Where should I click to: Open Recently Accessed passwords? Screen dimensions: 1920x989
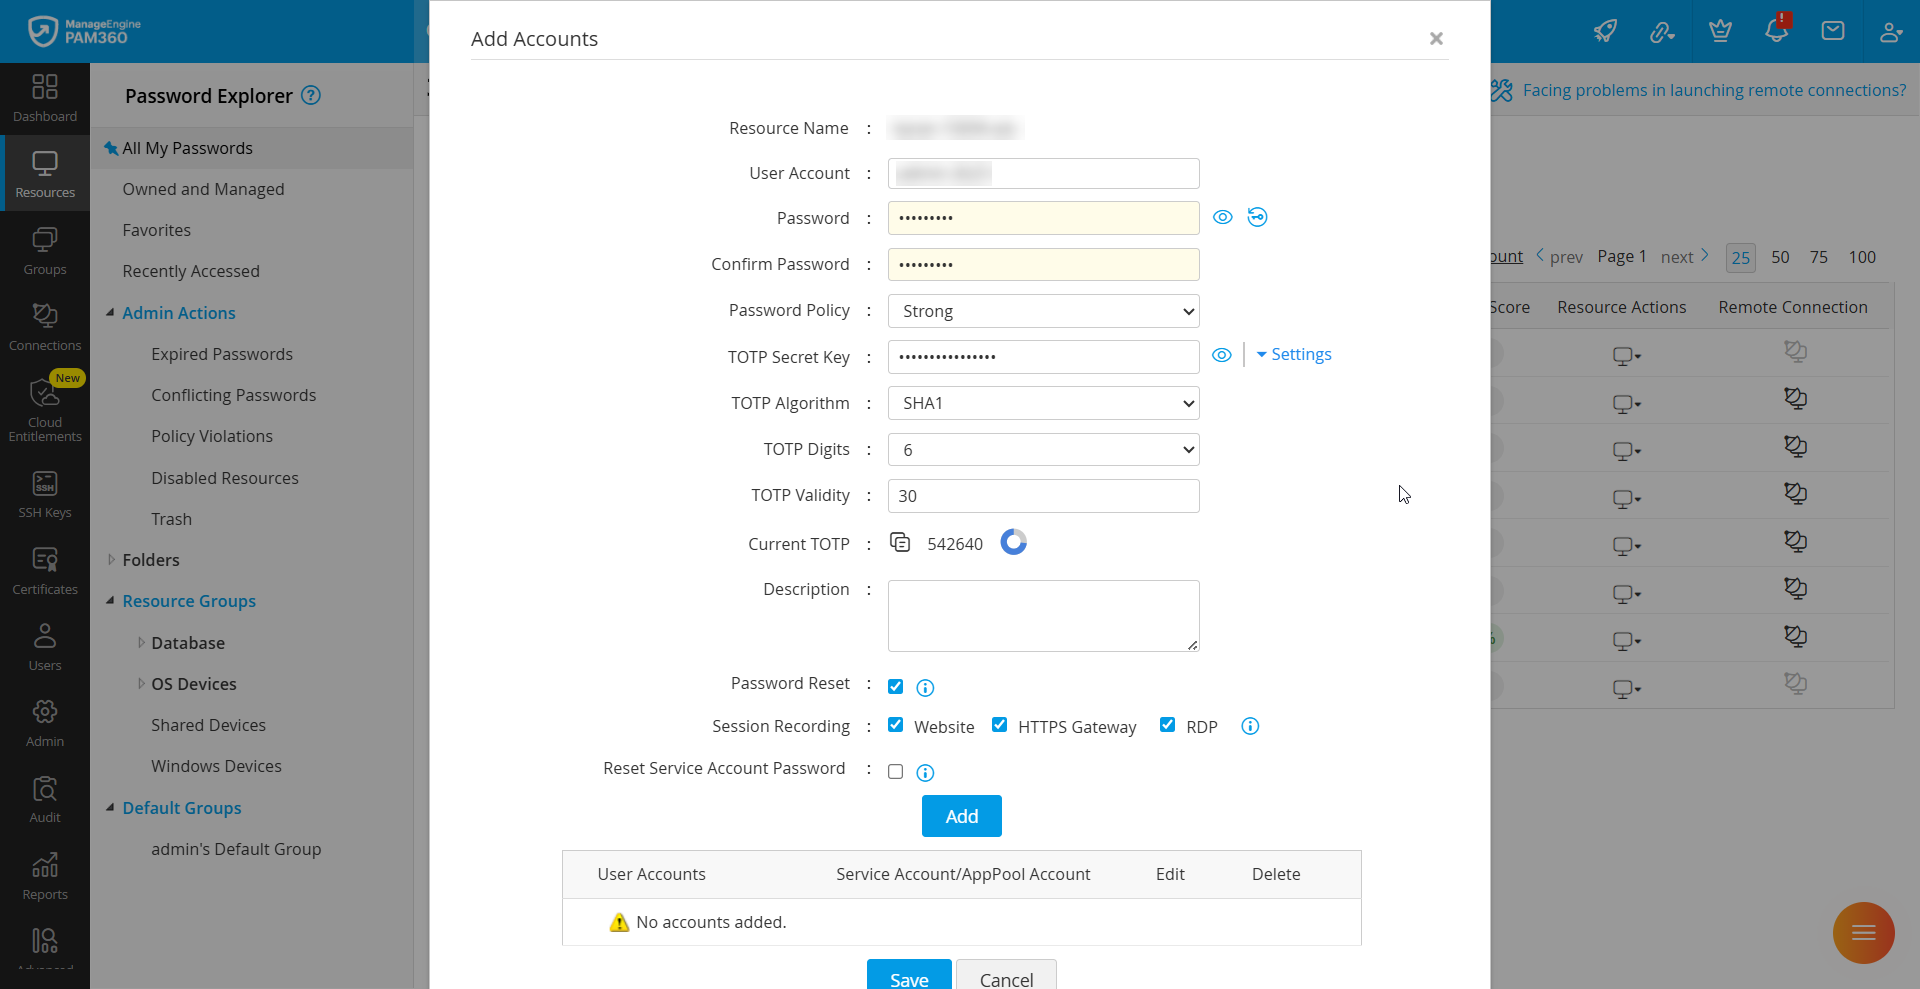click(x=189, y=271)
